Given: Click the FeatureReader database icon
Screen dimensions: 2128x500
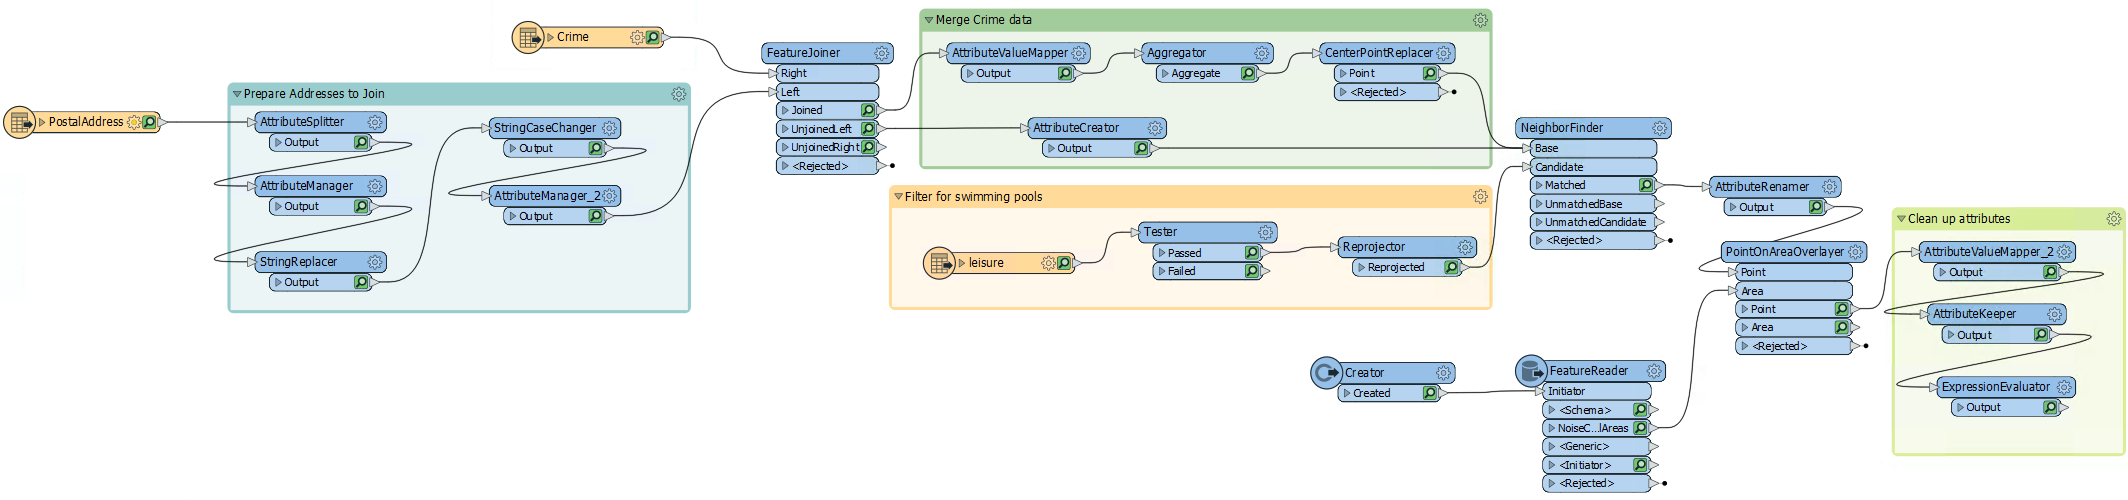Looking at the screenshot, I should point(1531,371).
